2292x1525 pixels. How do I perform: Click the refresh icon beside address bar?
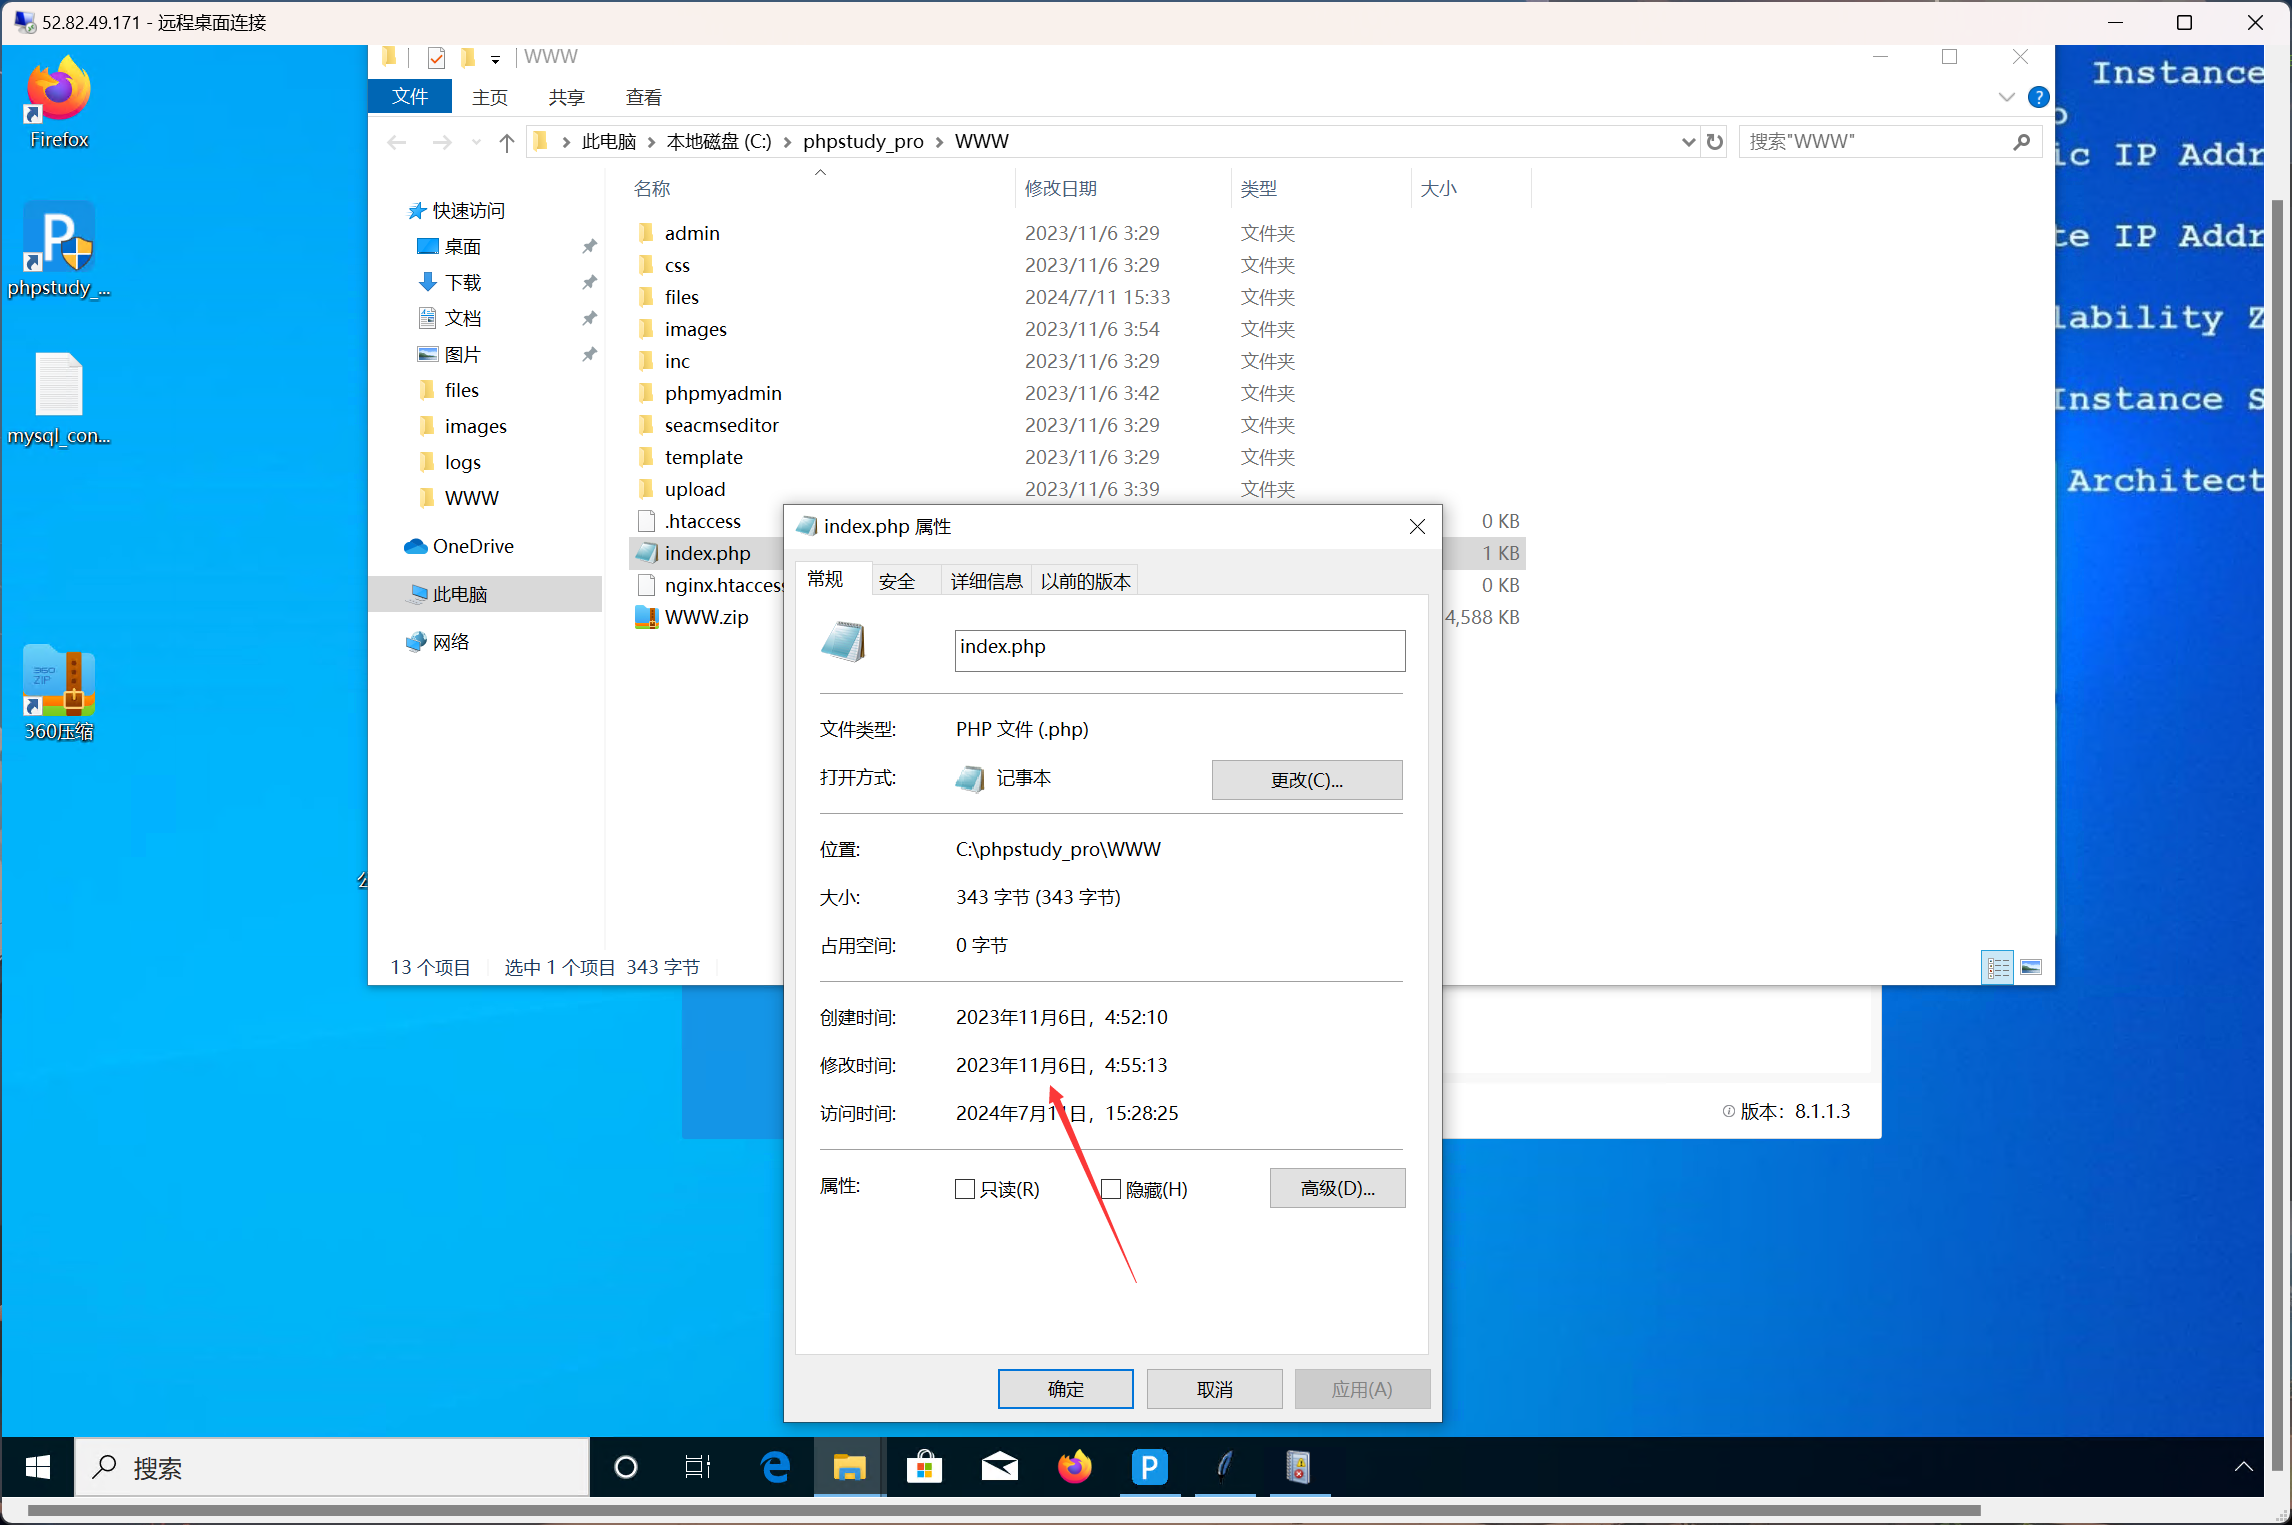click(x=1715, y=142)
